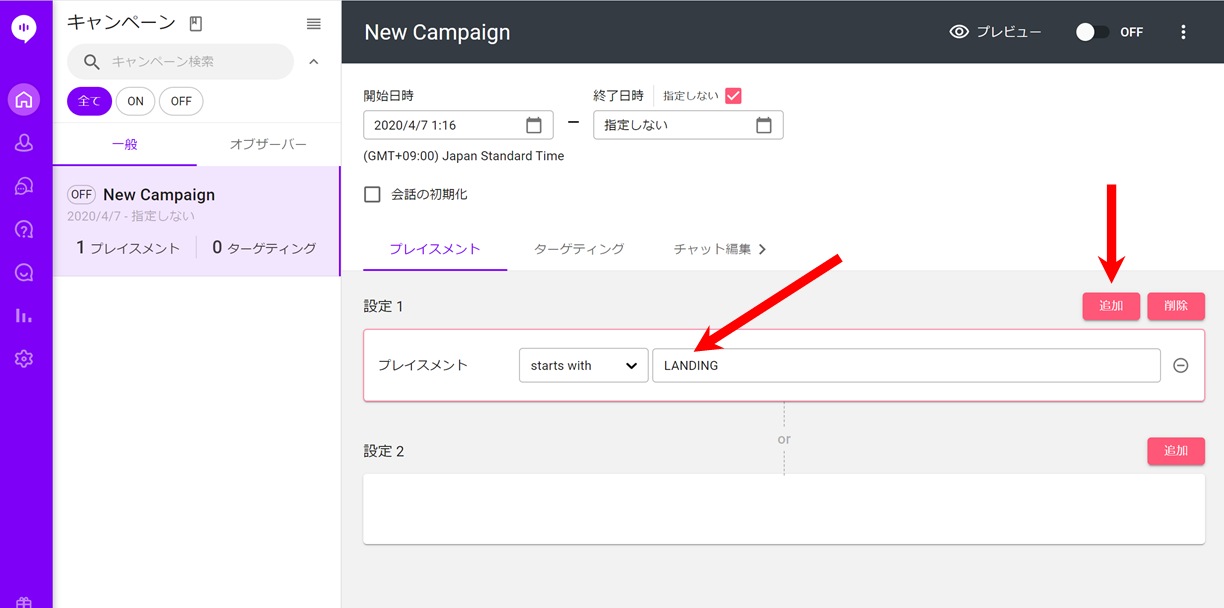Click the '1 プレイスメント' count in campaign card
The width and height of the screenshot is (1224, 608).
[128, 248]
